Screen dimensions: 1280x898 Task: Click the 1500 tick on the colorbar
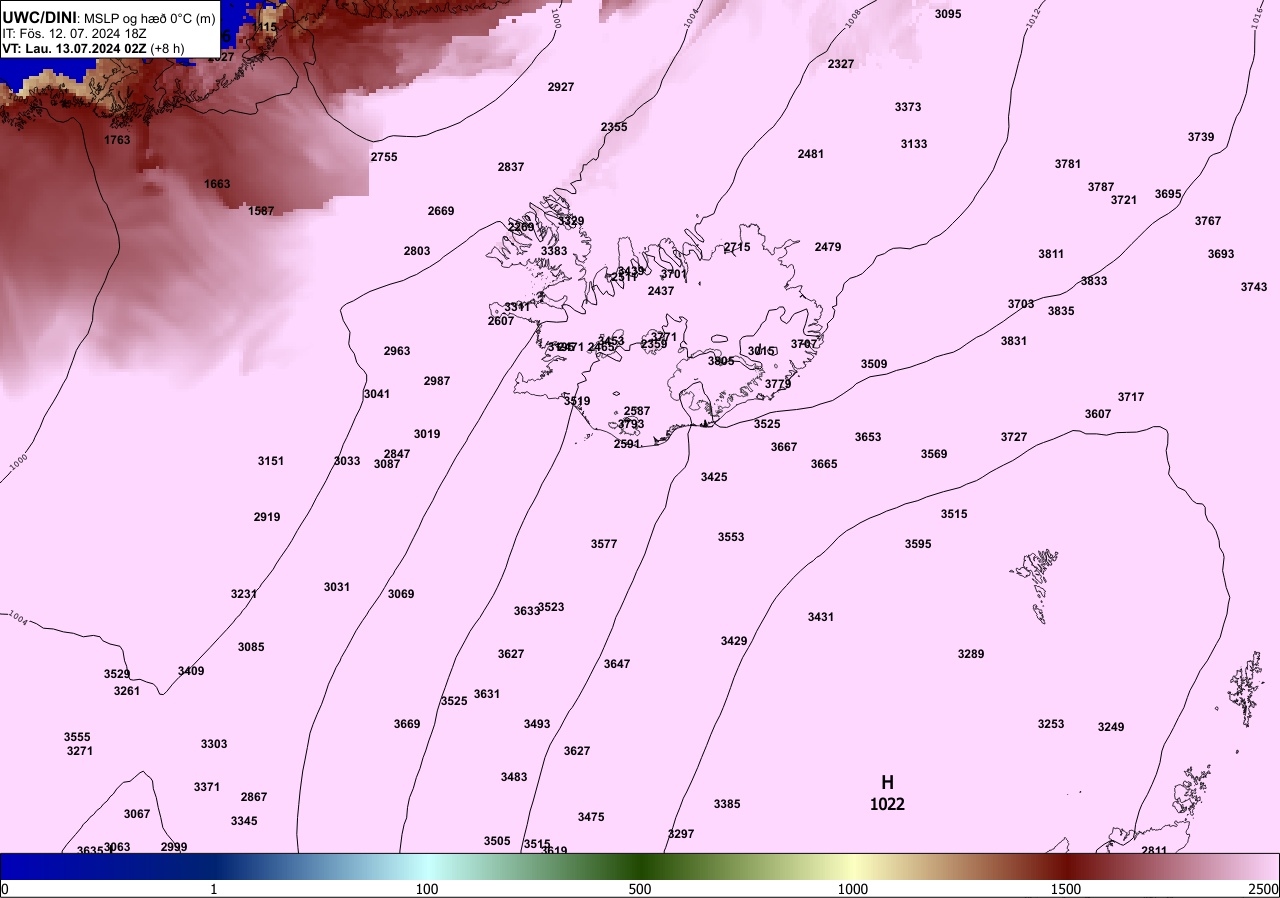pyautogui.click(x=1065, y=889)
